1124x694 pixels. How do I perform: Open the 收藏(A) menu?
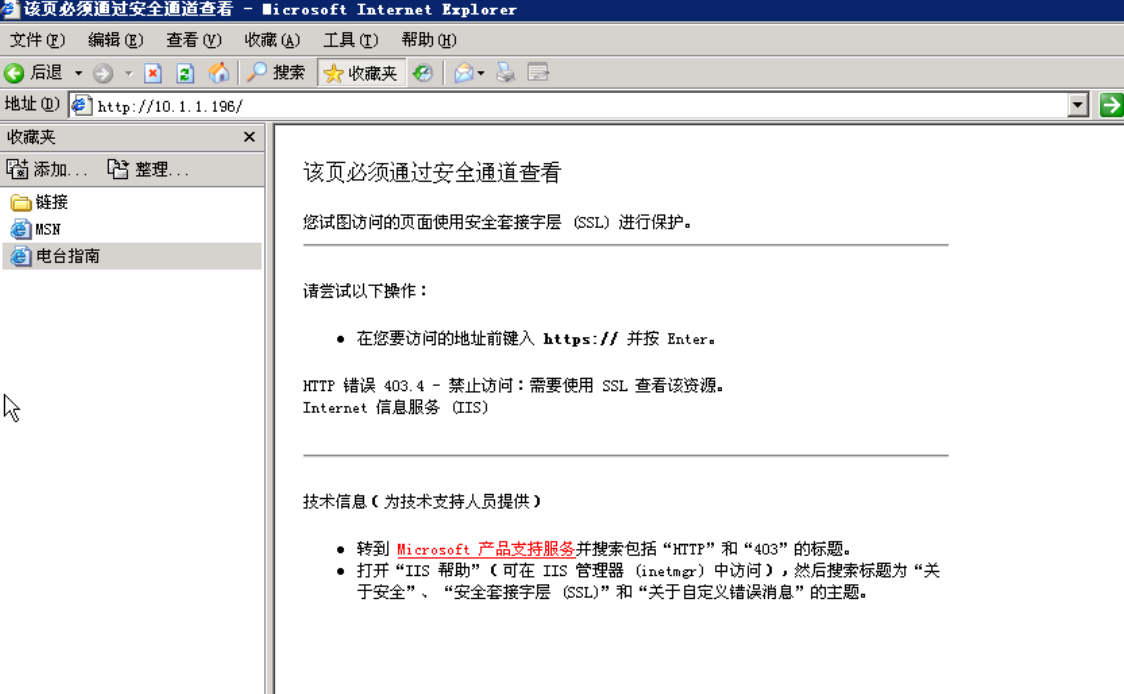pyautogui.click(x=272, y=40)
